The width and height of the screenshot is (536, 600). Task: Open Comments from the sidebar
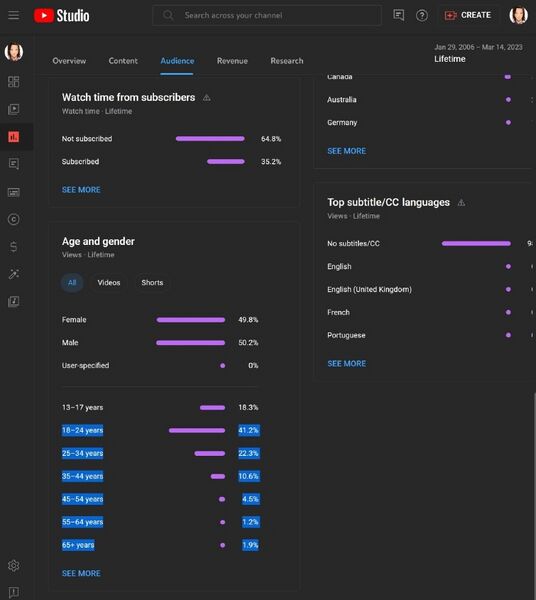click(13, 164)
